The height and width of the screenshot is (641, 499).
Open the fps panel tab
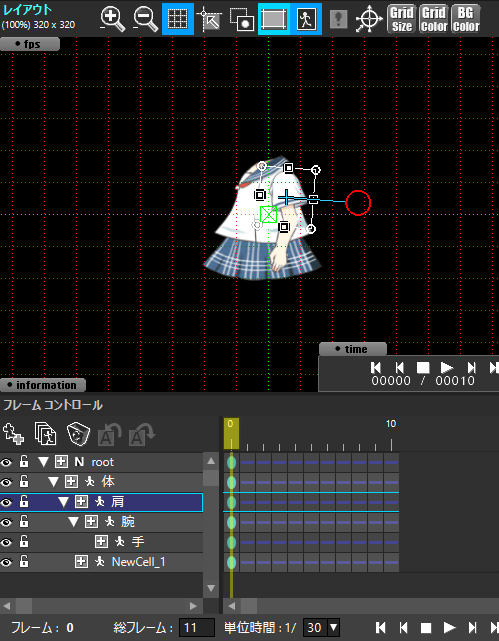[29, 44]
